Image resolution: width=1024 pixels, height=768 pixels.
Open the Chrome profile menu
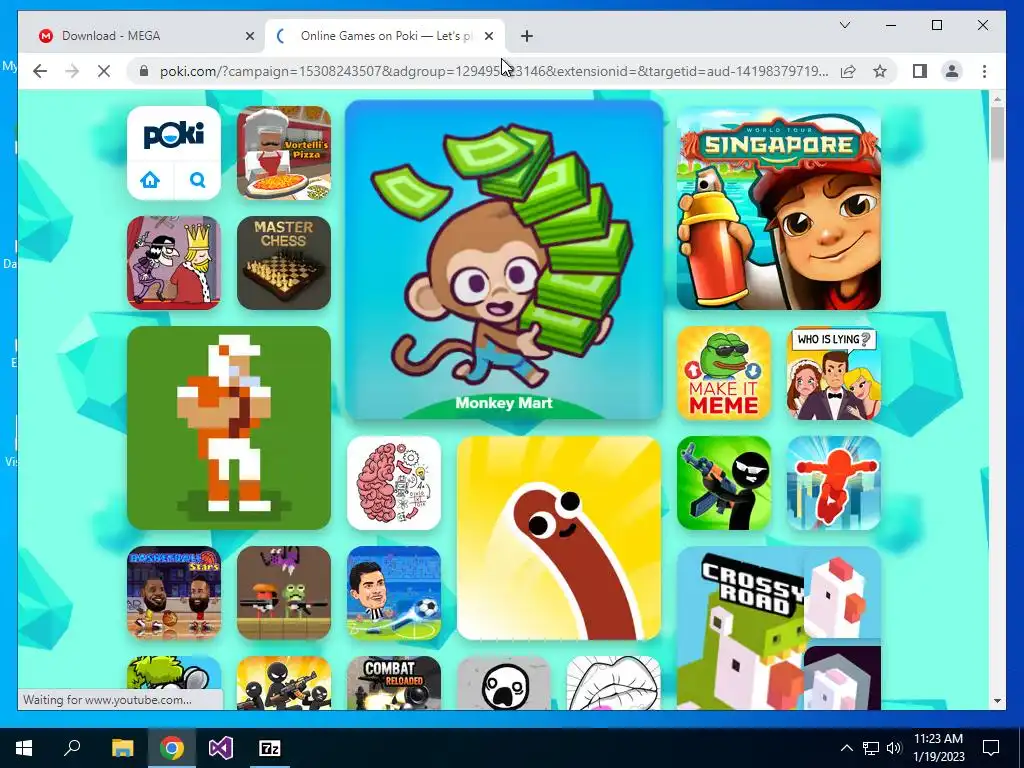(x=952, y=71)
